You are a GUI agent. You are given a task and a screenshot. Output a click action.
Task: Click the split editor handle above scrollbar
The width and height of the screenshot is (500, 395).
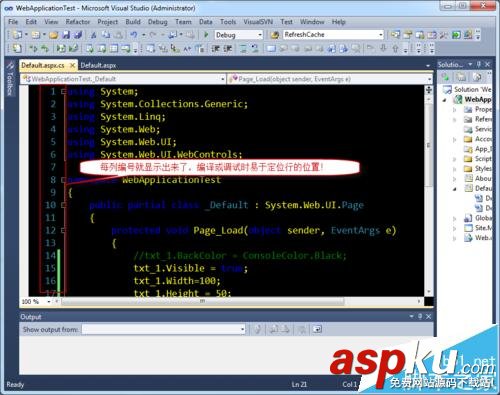(429, 89)
